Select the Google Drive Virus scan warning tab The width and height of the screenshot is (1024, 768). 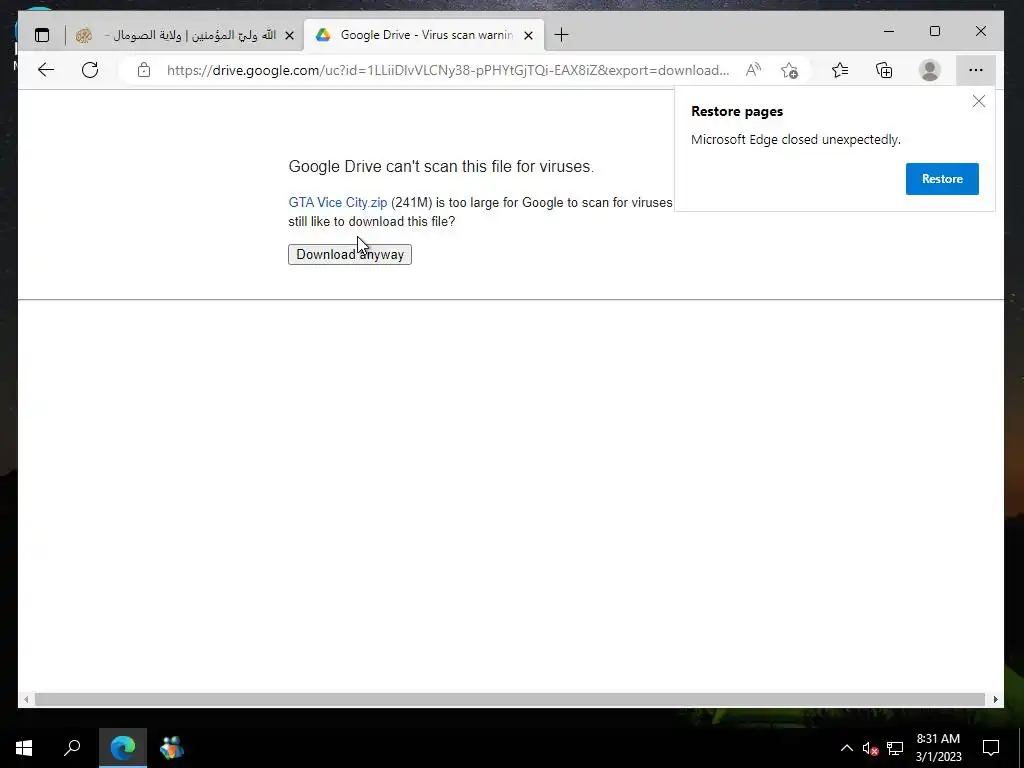pos(424,35)
